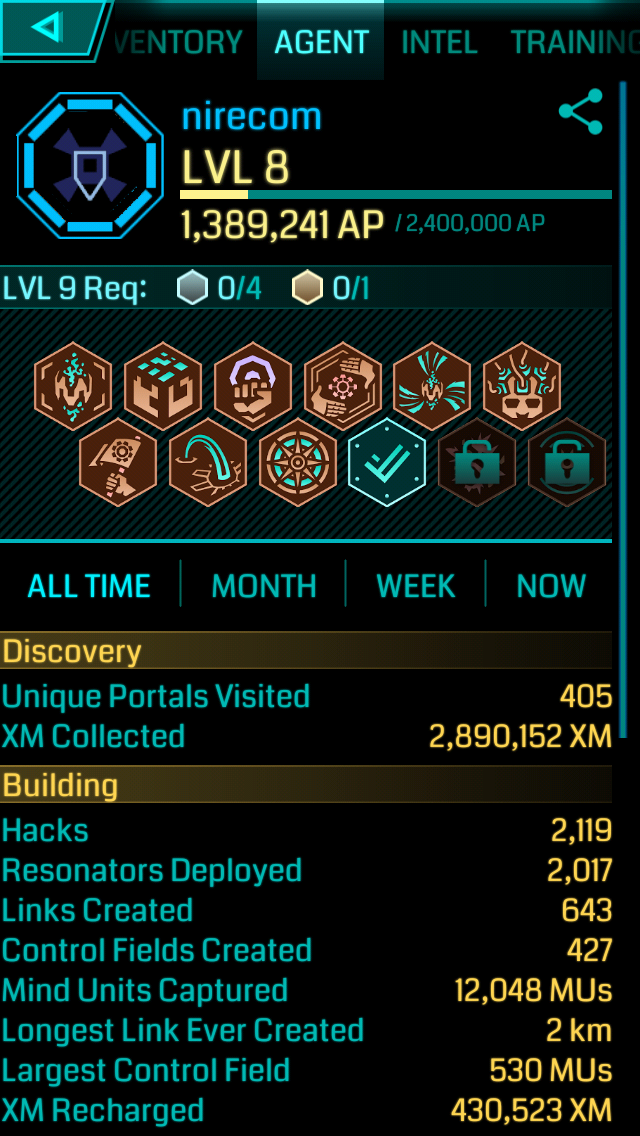Select the skull face bronze medal
Image resolution: width=640 pixels, height=1136 pixels.
coord(522,386)
